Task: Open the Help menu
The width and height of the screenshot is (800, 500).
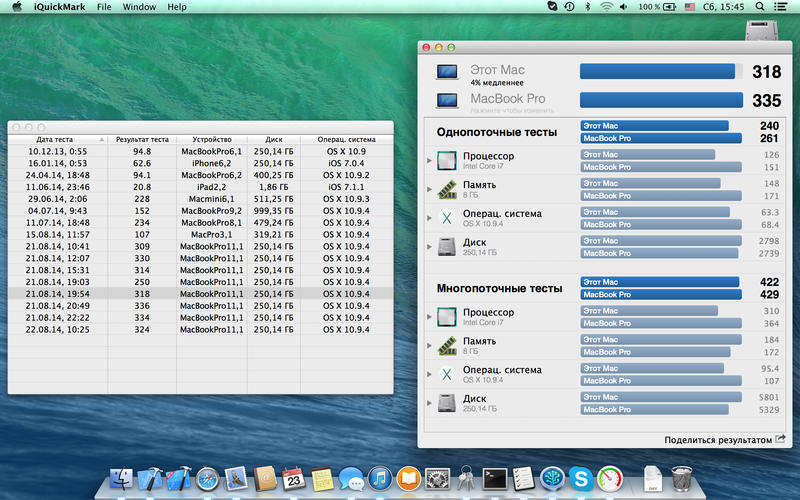Action: point(177,7)
